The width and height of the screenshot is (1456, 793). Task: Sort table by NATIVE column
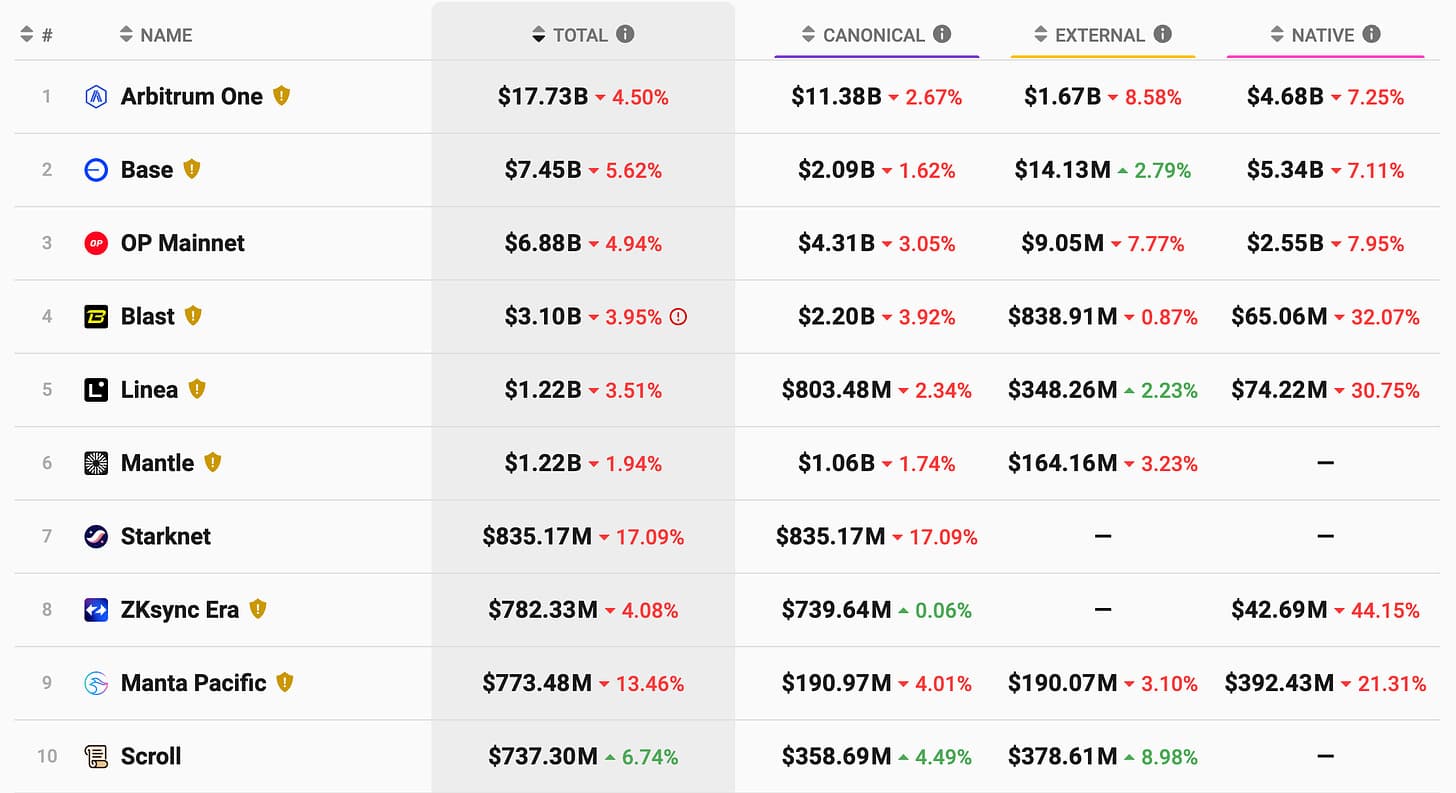coord(1312,35)
